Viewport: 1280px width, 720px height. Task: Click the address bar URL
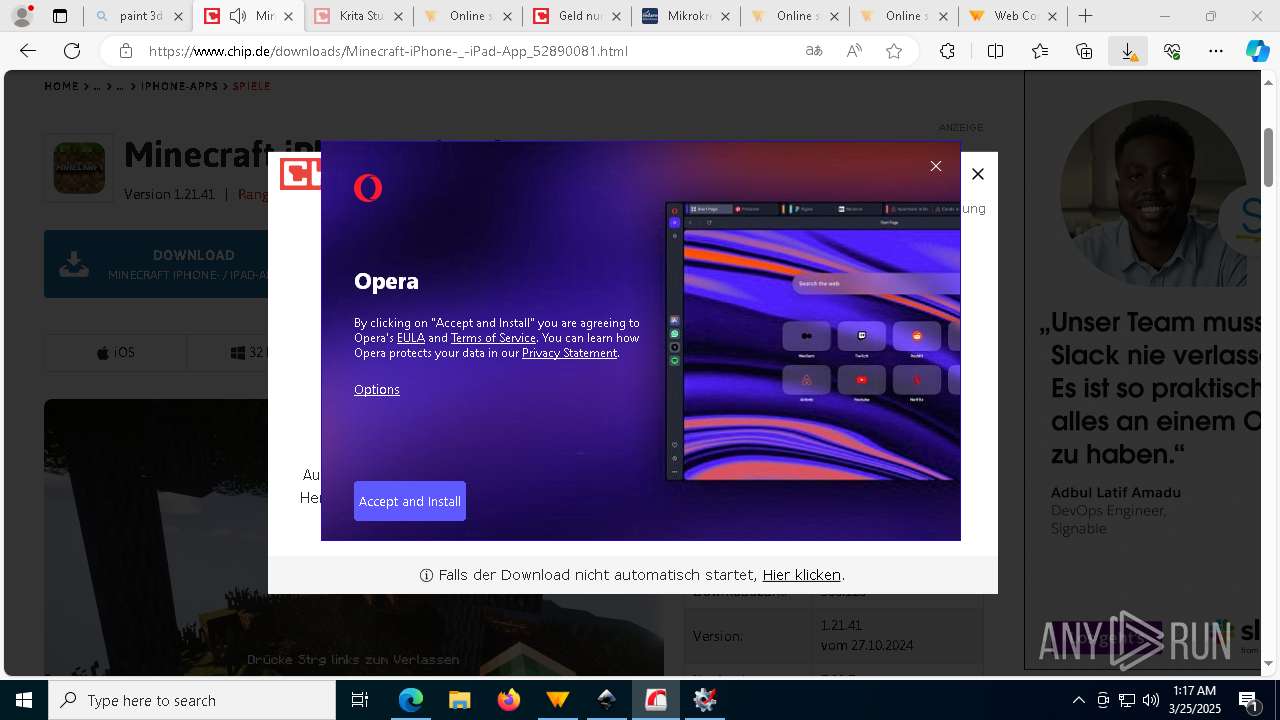[388, 51]
